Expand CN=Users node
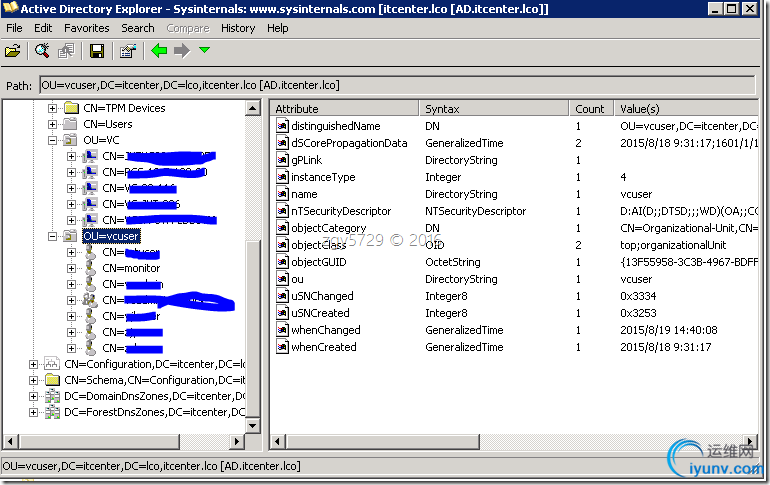The image size is (770, 485). [x=53, y=124]
